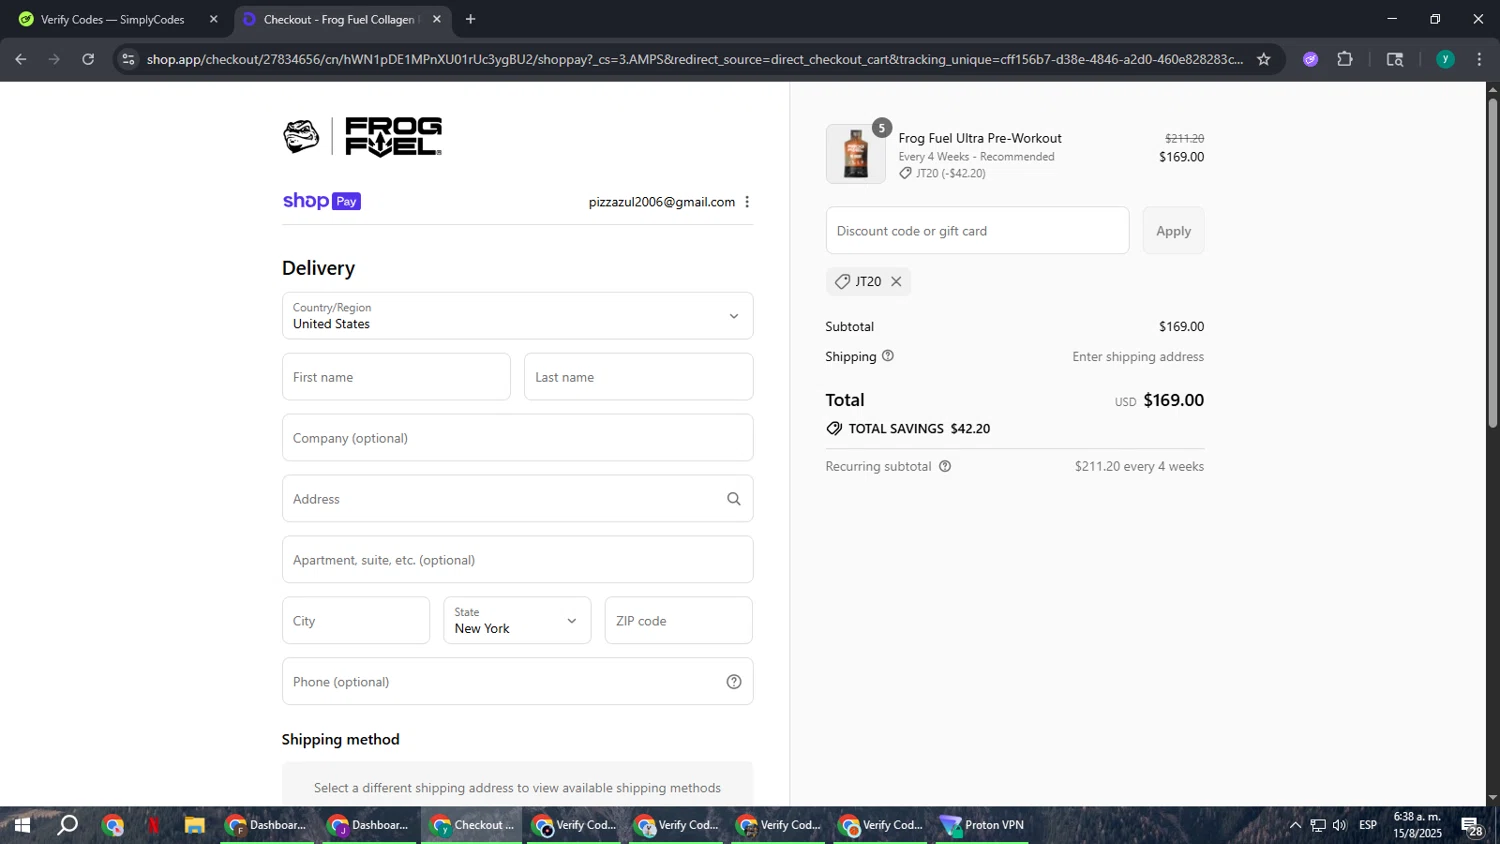Open File Explorer from the taskbar

tap(194, 825)
